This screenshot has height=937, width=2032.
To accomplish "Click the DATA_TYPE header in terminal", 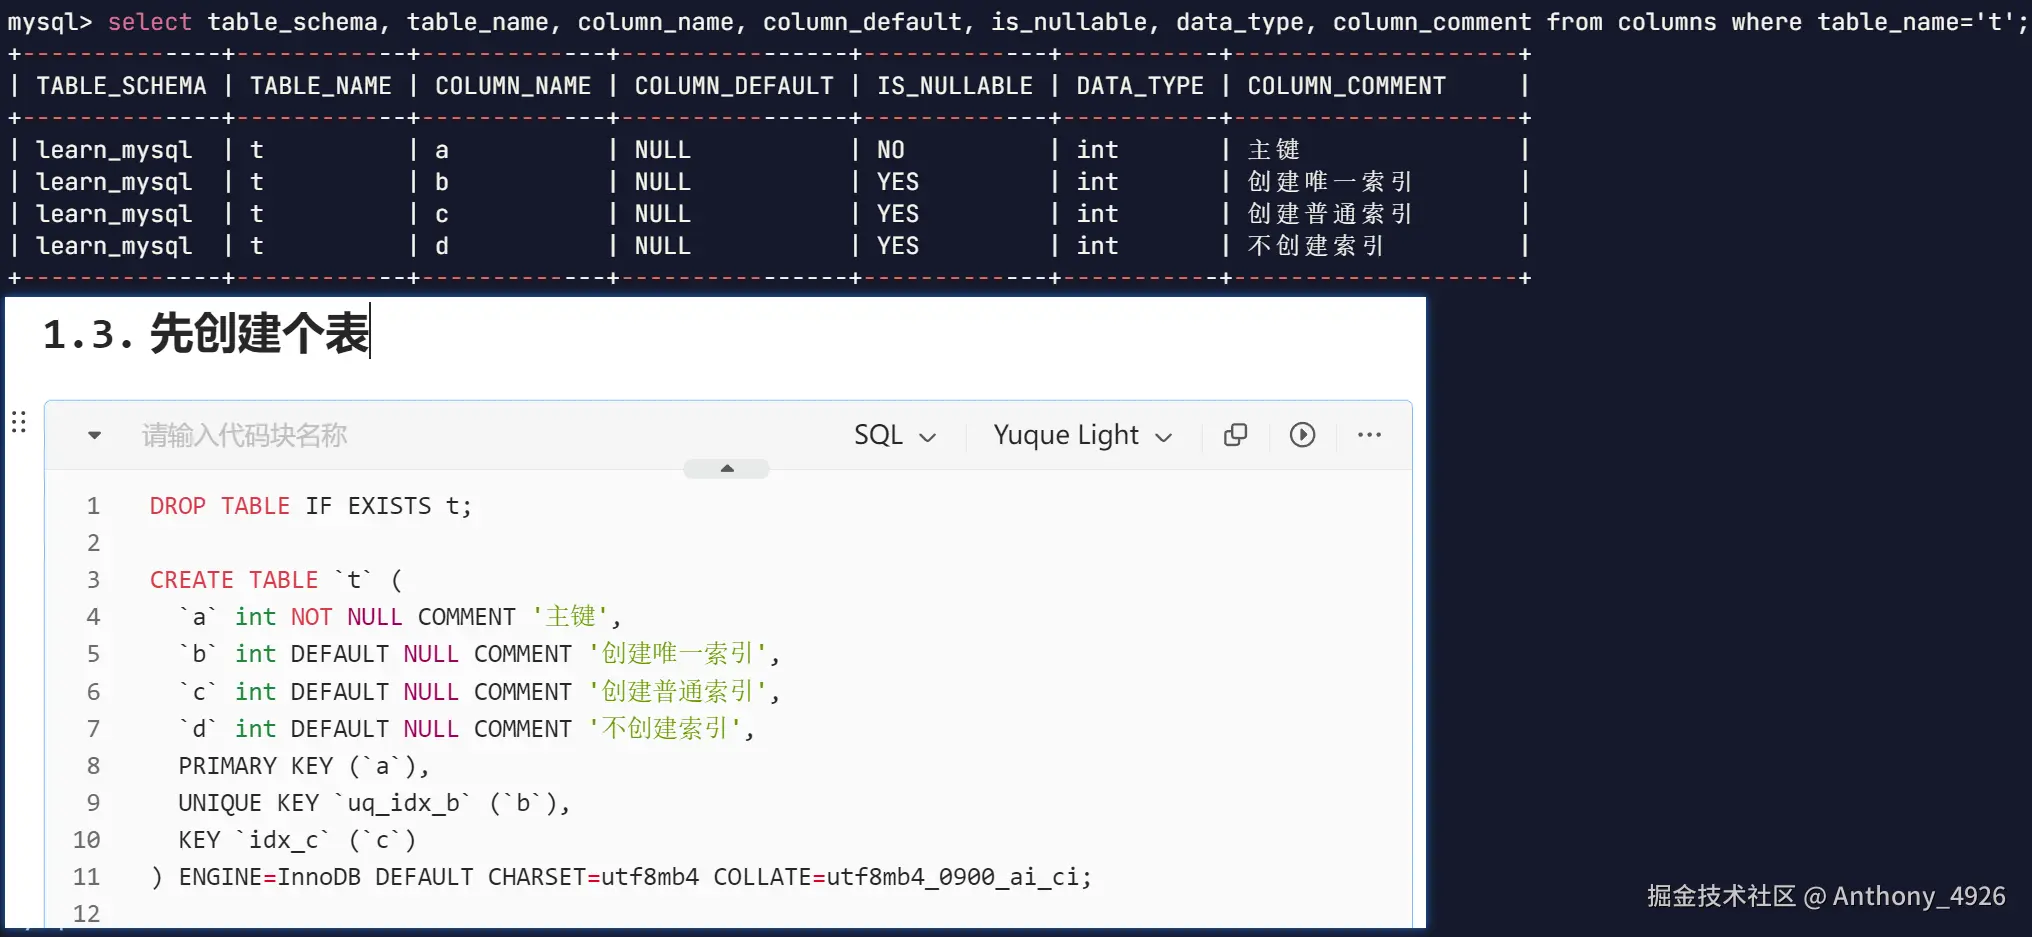I will 1140,86.
